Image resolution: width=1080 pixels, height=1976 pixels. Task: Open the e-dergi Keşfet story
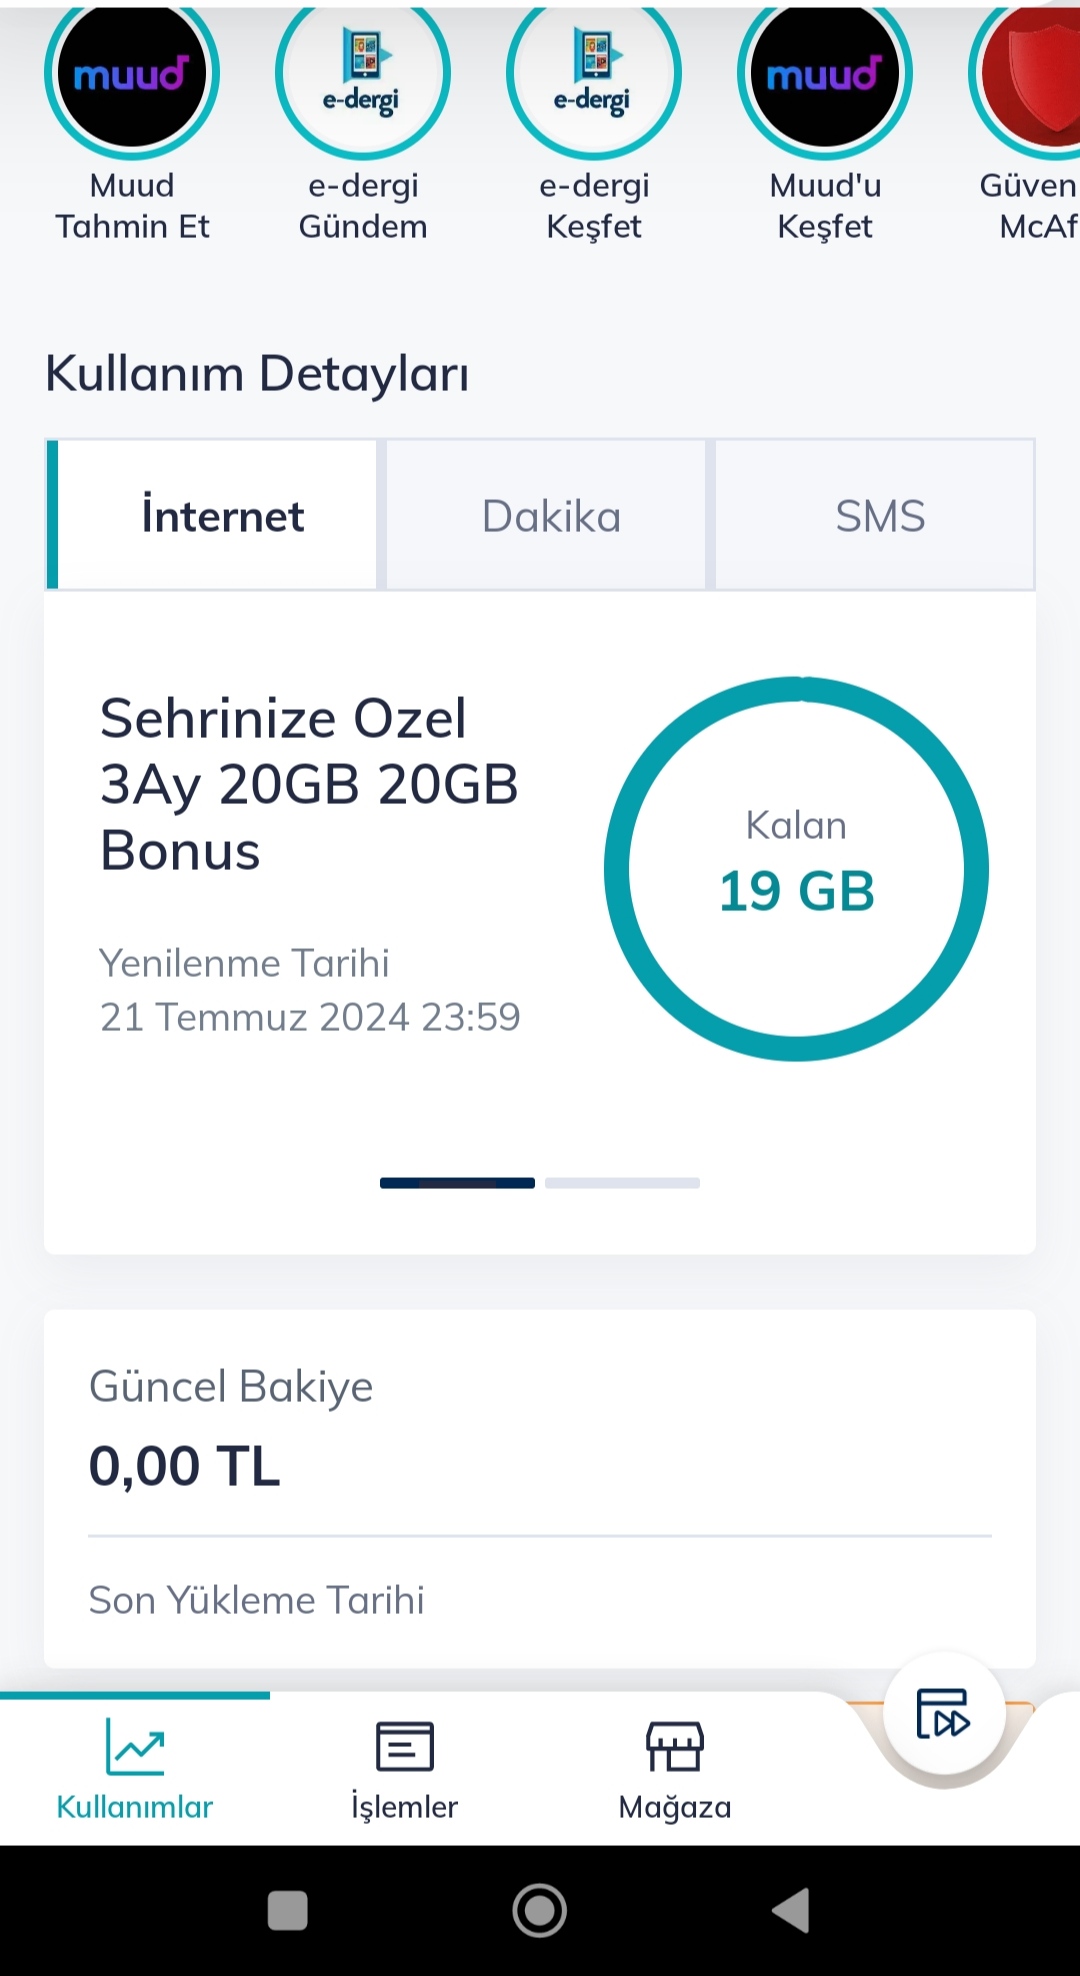(594, 75)
